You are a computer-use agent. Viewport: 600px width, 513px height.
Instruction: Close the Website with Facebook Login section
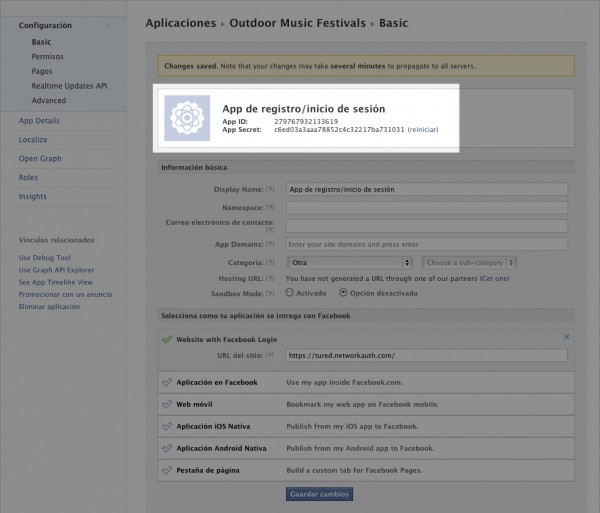click(566, 337)
